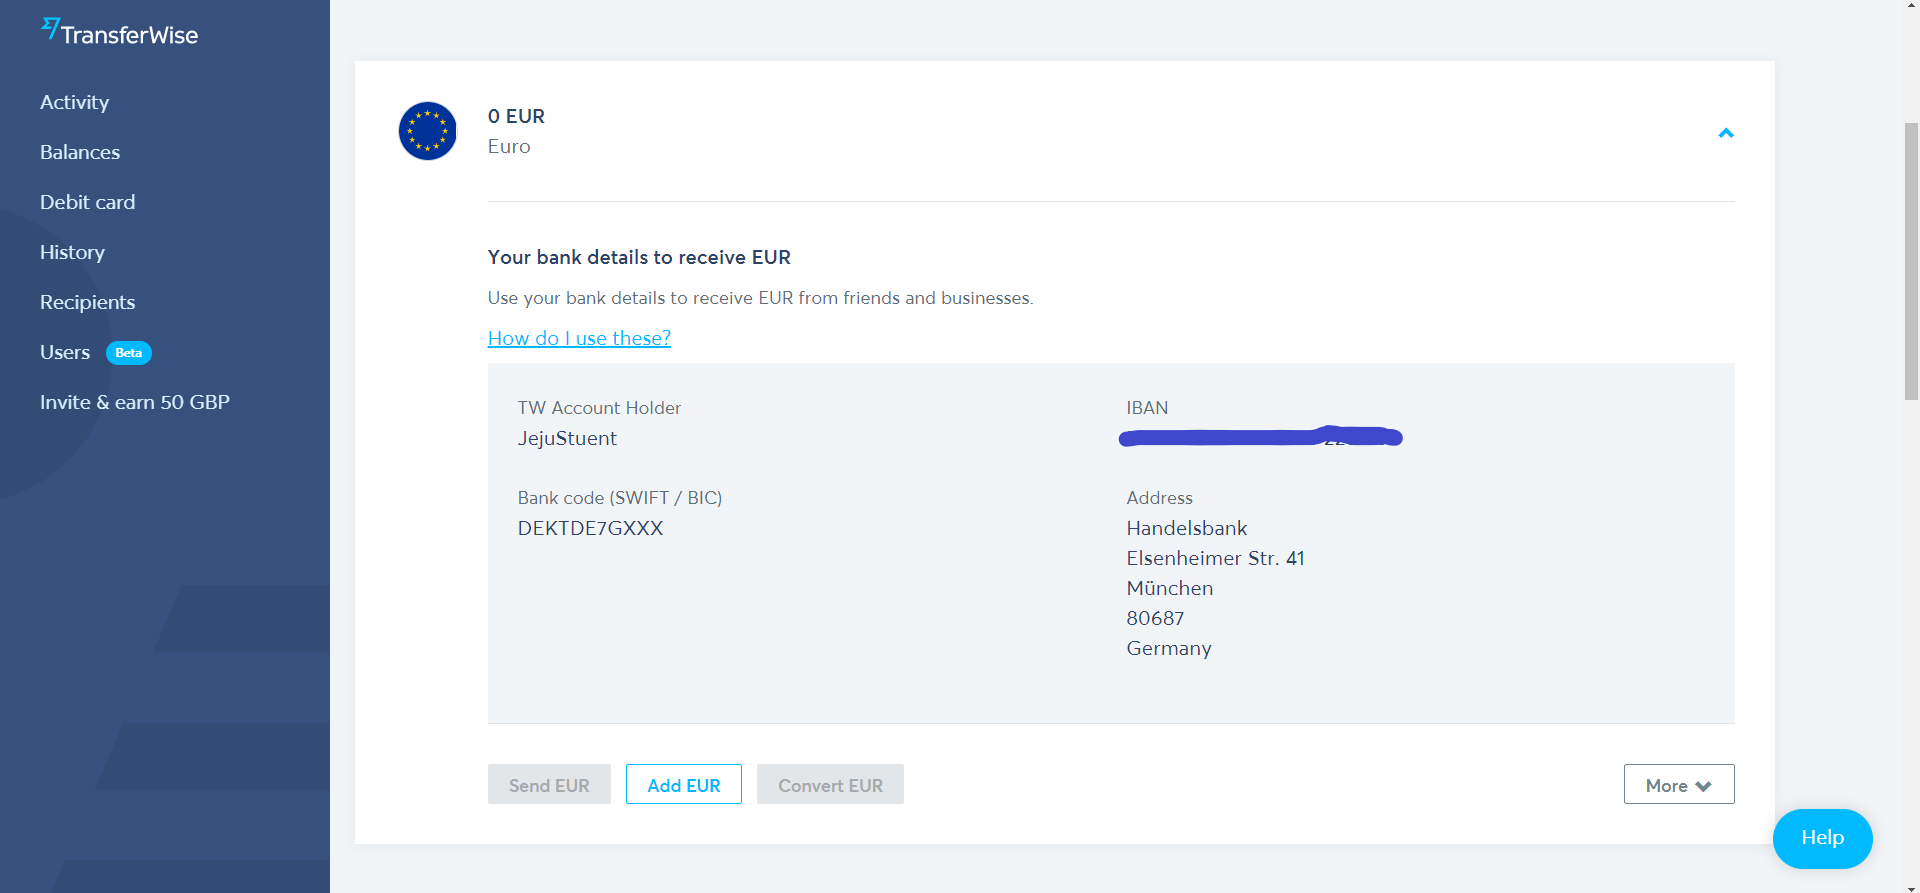Click the TransferWise logo
The image size is (1920, 893).
pyautogui.click(x=119, y=33)
